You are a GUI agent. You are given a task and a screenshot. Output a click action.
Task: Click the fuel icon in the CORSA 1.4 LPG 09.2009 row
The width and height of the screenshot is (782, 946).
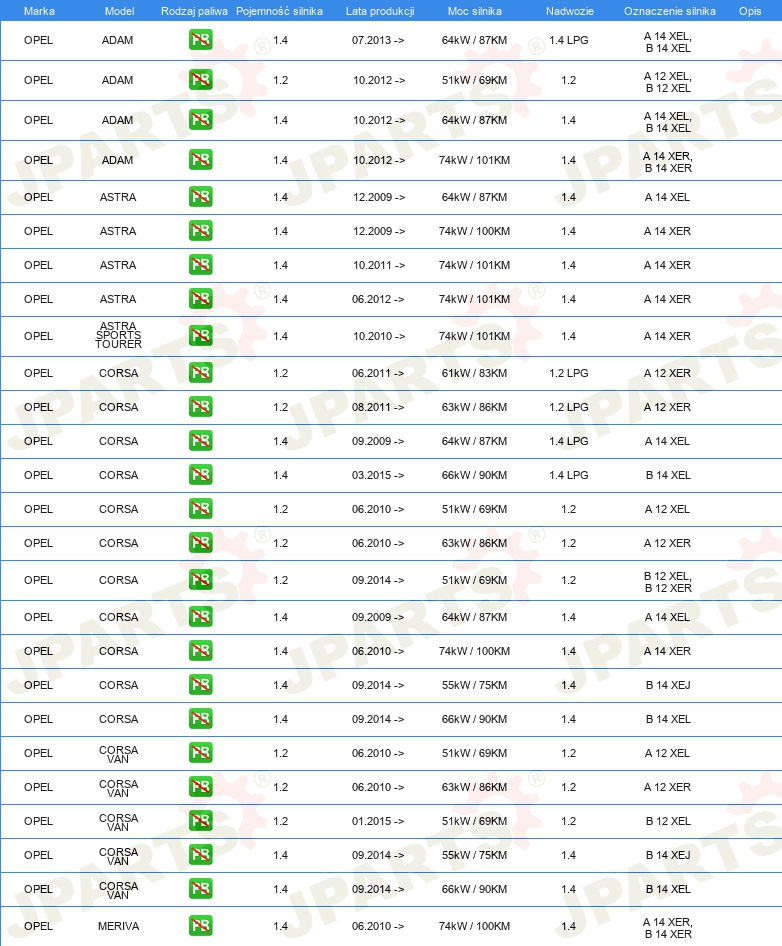(x=200, y=441)
